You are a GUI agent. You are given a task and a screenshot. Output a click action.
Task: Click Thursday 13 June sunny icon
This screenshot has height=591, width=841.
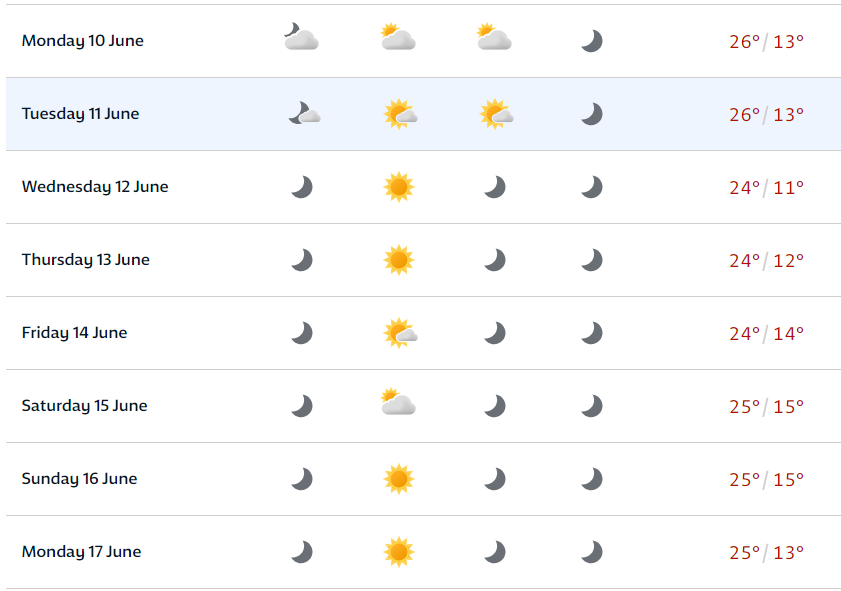click(399, 260)
